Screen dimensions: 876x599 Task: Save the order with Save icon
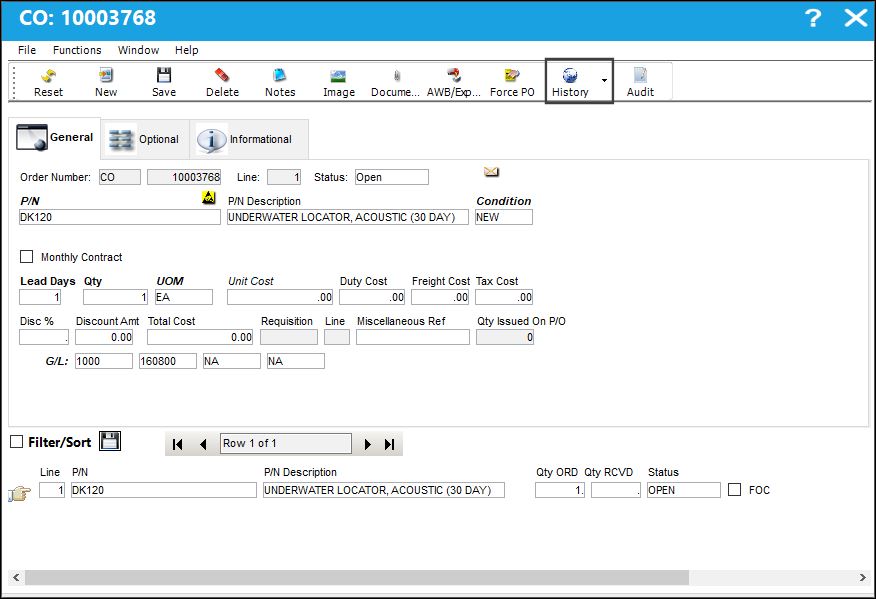tap(164, 82)
